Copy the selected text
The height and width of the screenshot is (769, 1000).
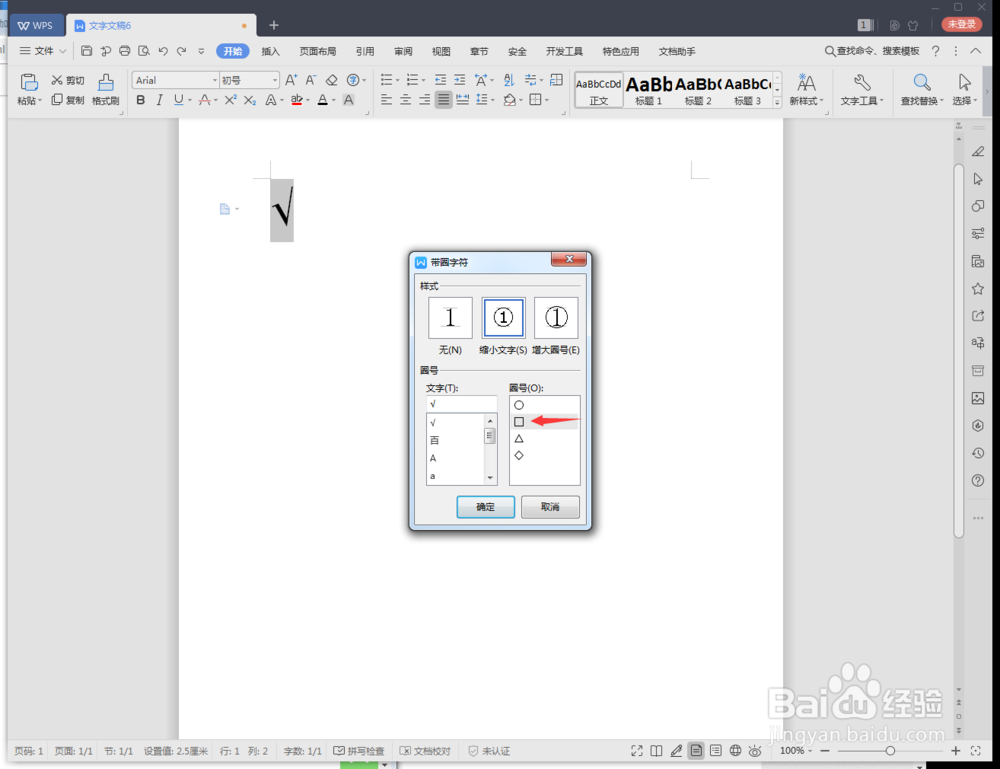click(68, 100)
